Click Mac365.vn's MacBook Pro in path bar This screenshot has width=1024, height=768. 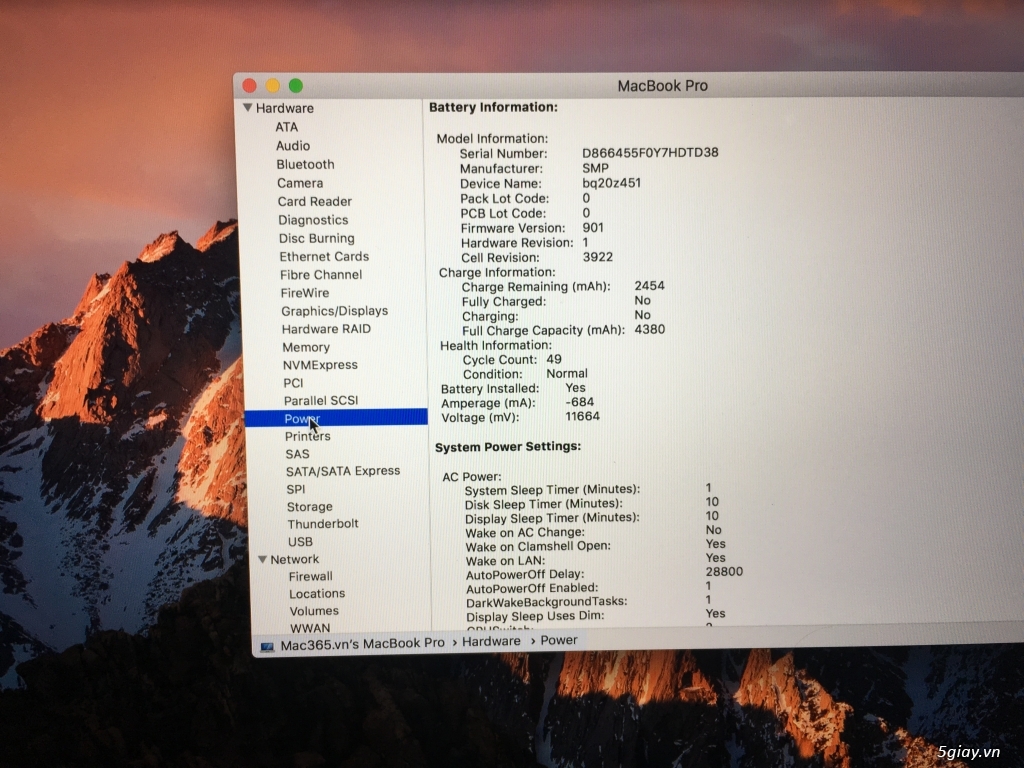pos(362,644)
